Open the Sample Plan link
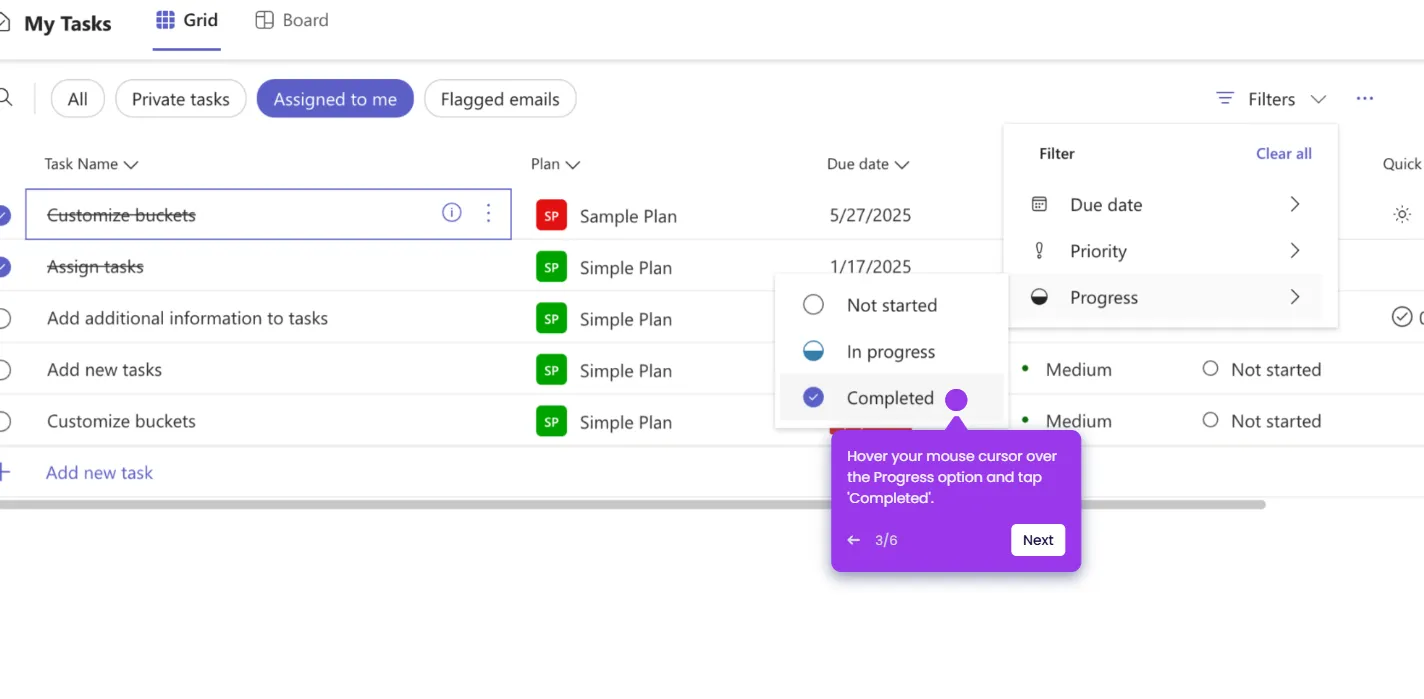The height and width of the screenshot is (699, 1424). [x=628, y=216]
